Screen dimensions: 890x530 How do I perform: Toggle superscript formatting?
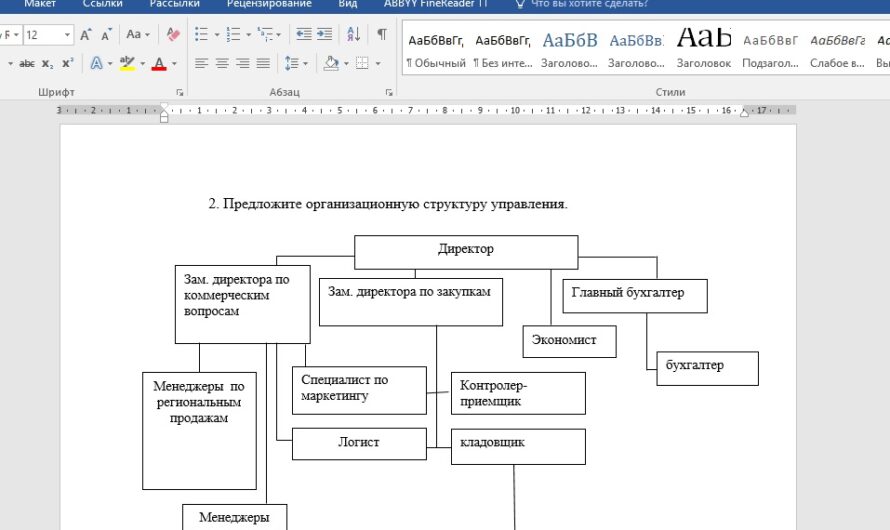pyautogui.click(x=68, y=64)
